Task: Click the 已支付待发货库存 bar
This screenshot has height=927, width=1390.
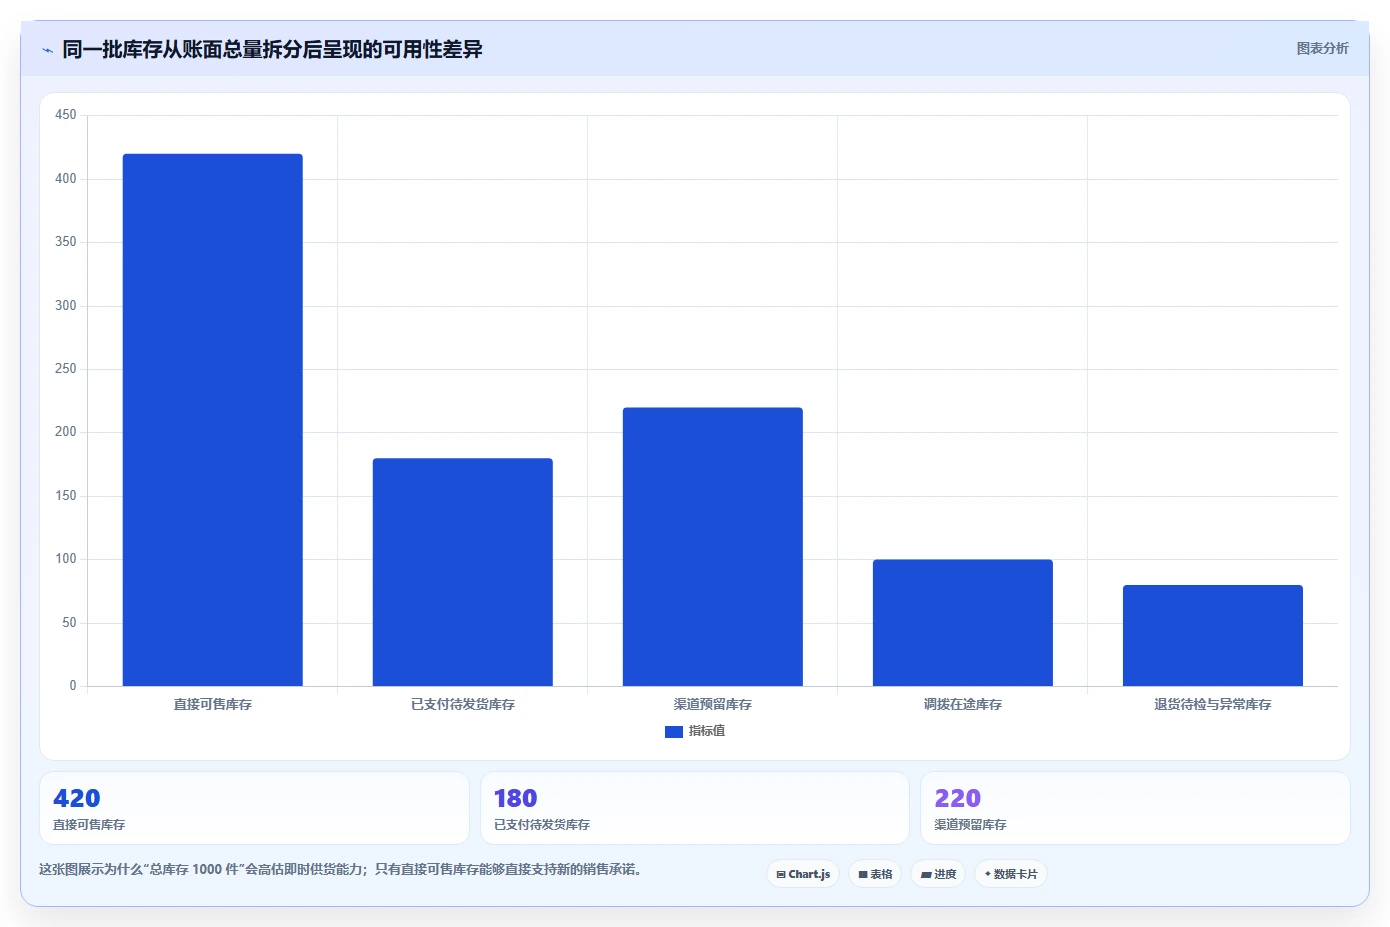Action: 462,572
